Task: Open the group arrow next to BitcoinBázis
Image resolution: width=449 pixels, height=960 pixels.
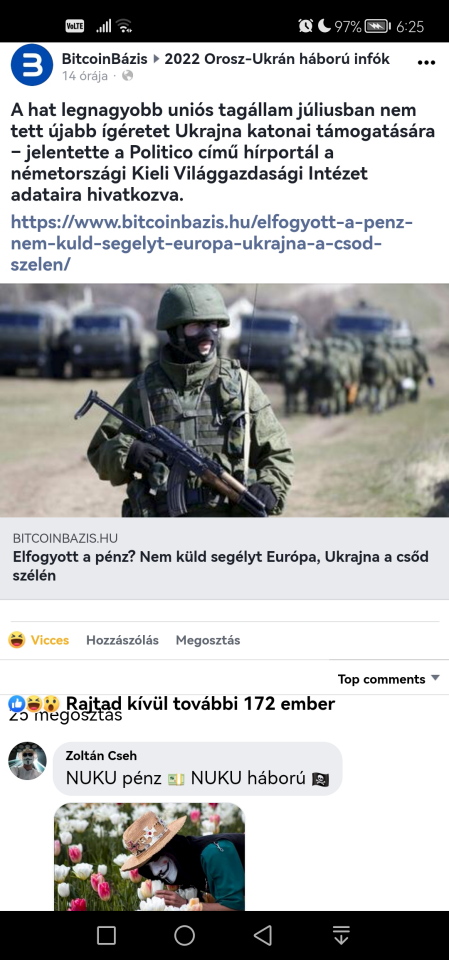Action: pyautogui.click(x=156, y=59)
